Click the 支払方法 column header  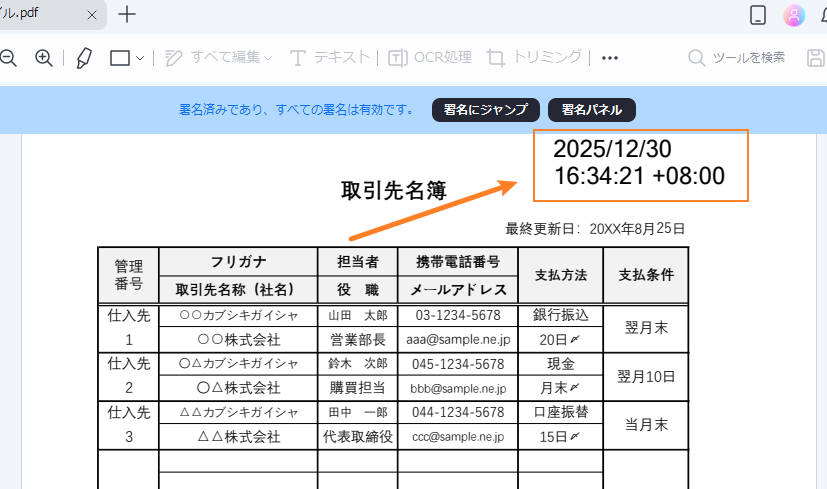[561, 275]
